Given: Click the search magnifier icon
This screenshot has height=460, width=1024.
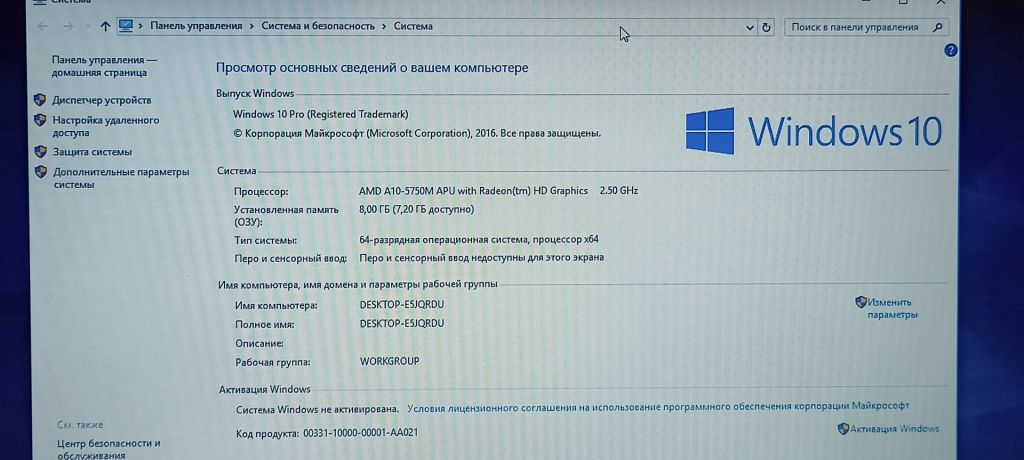Looking at the screenshot, I should [x=938, y=27].
